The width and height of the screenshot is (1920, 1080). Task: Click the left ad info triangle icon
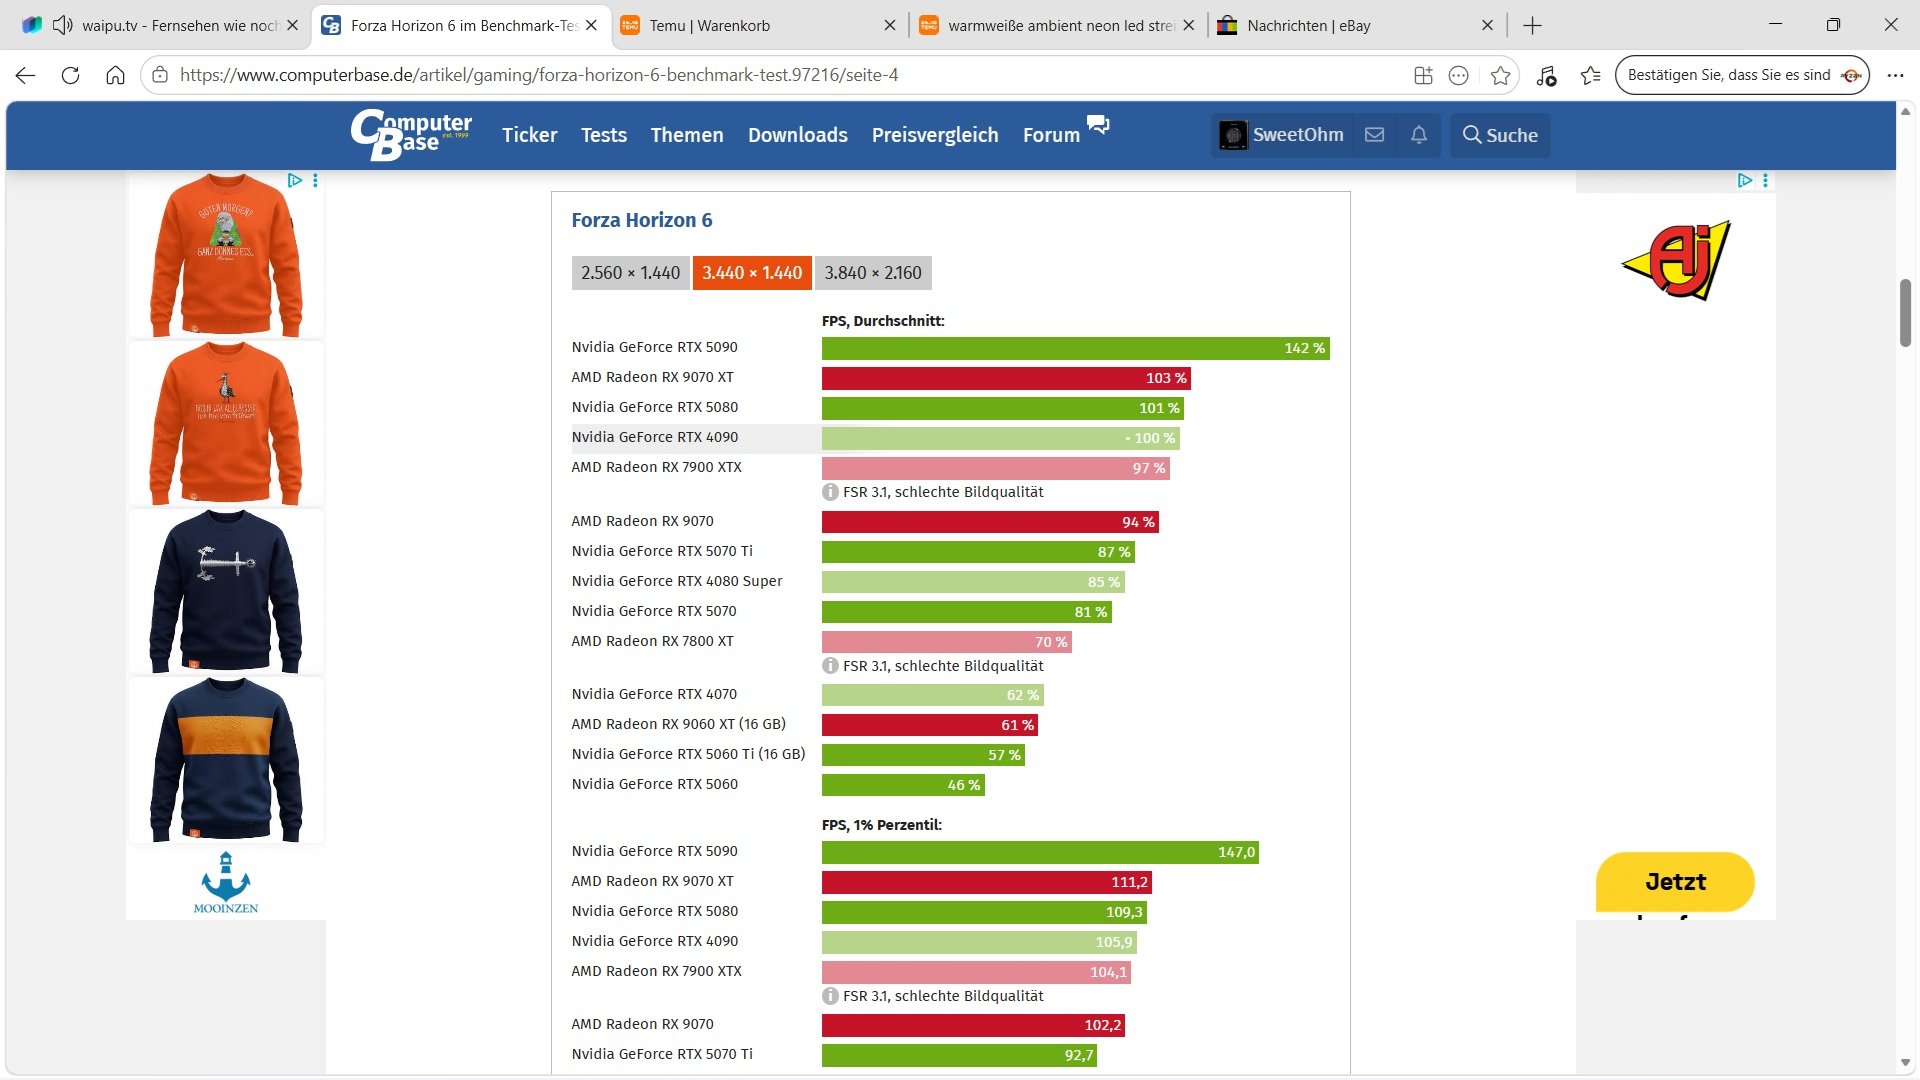tap(295, 180)
